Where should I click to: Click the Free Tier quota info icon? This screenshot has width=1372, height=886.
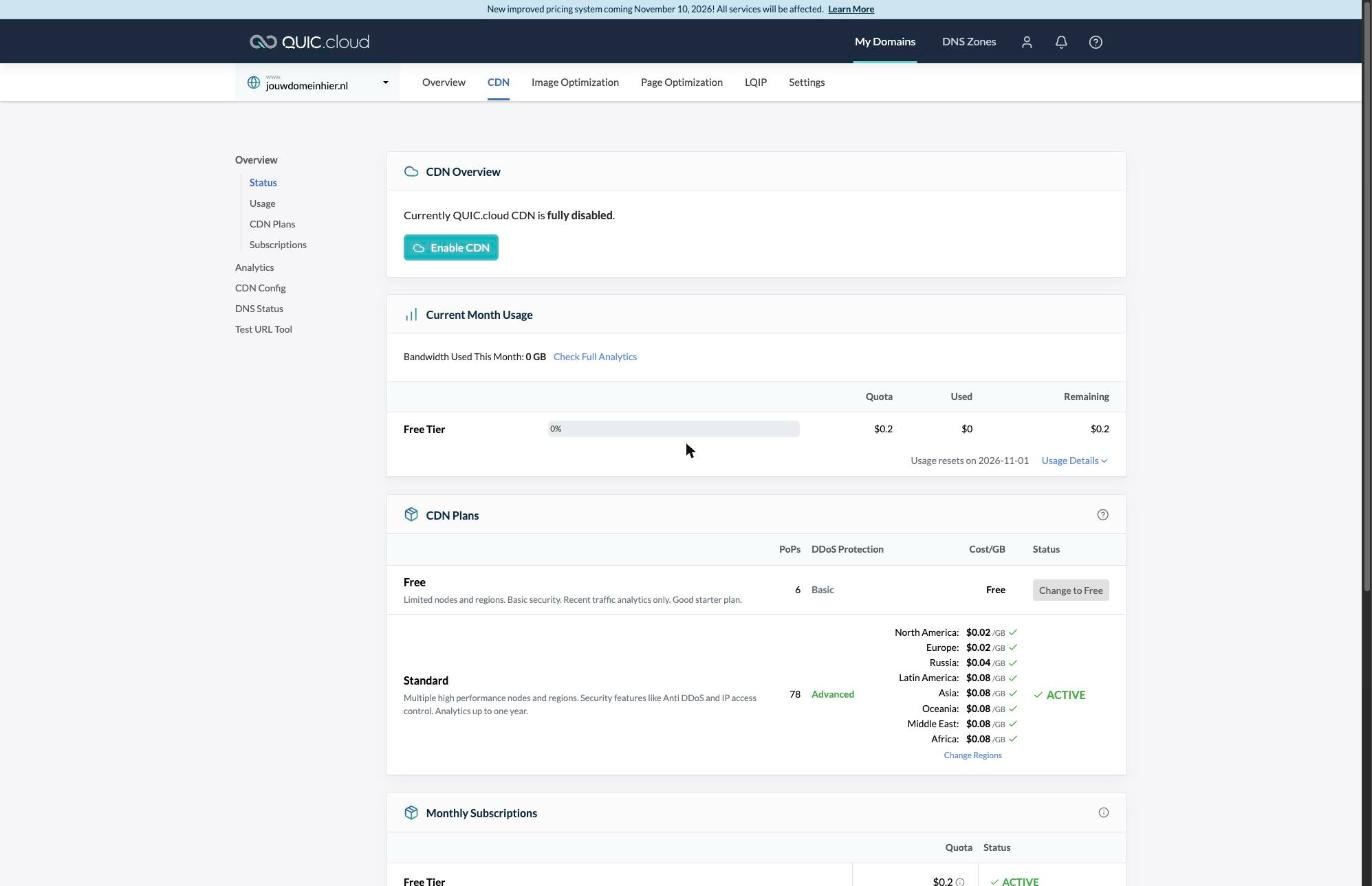960,882
